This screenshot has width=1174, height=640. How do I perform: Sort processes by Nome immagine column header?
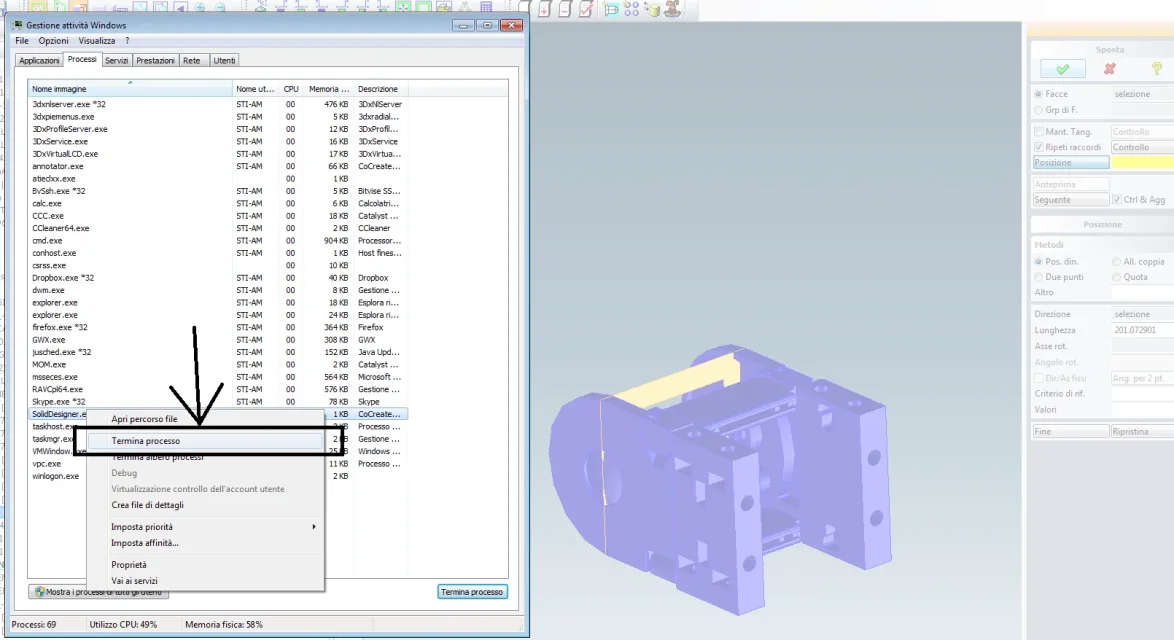point(130,88)
